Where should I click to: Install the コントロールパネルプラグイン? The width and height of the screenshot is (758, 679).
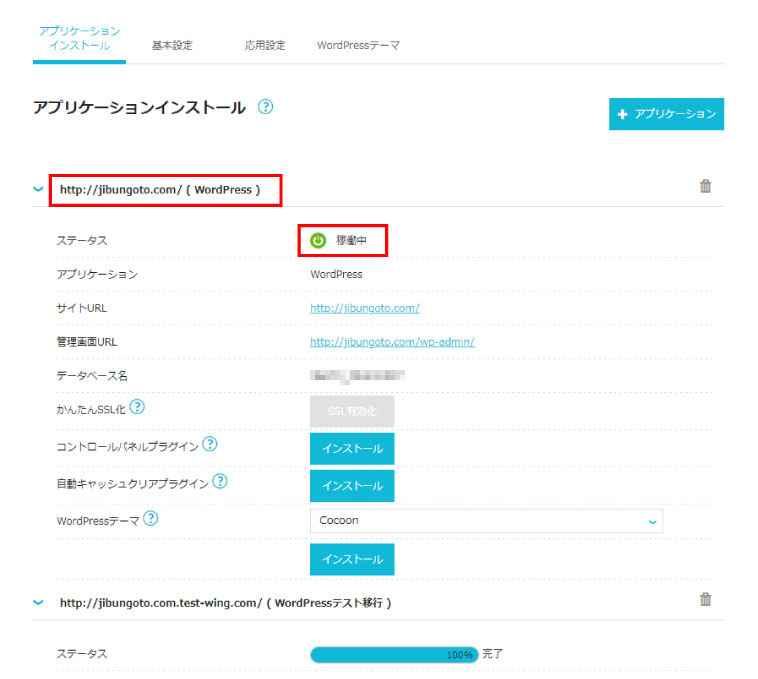pos(352,449)
